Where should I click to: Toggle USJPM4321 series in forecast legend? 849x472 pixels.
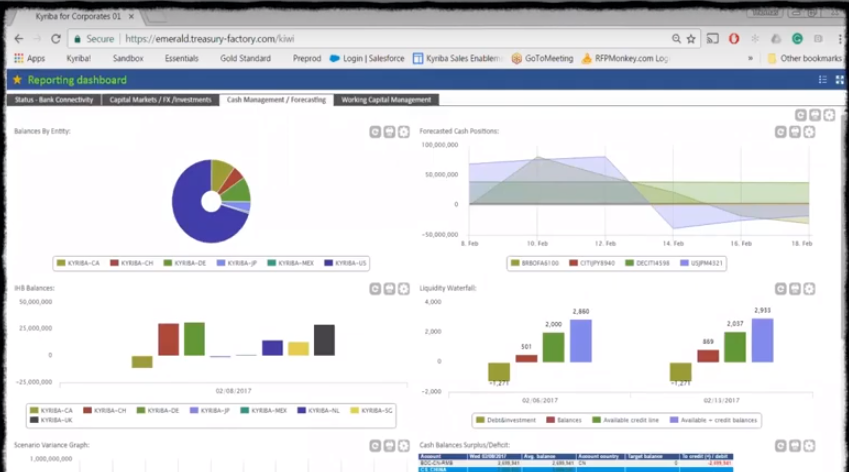701,263
